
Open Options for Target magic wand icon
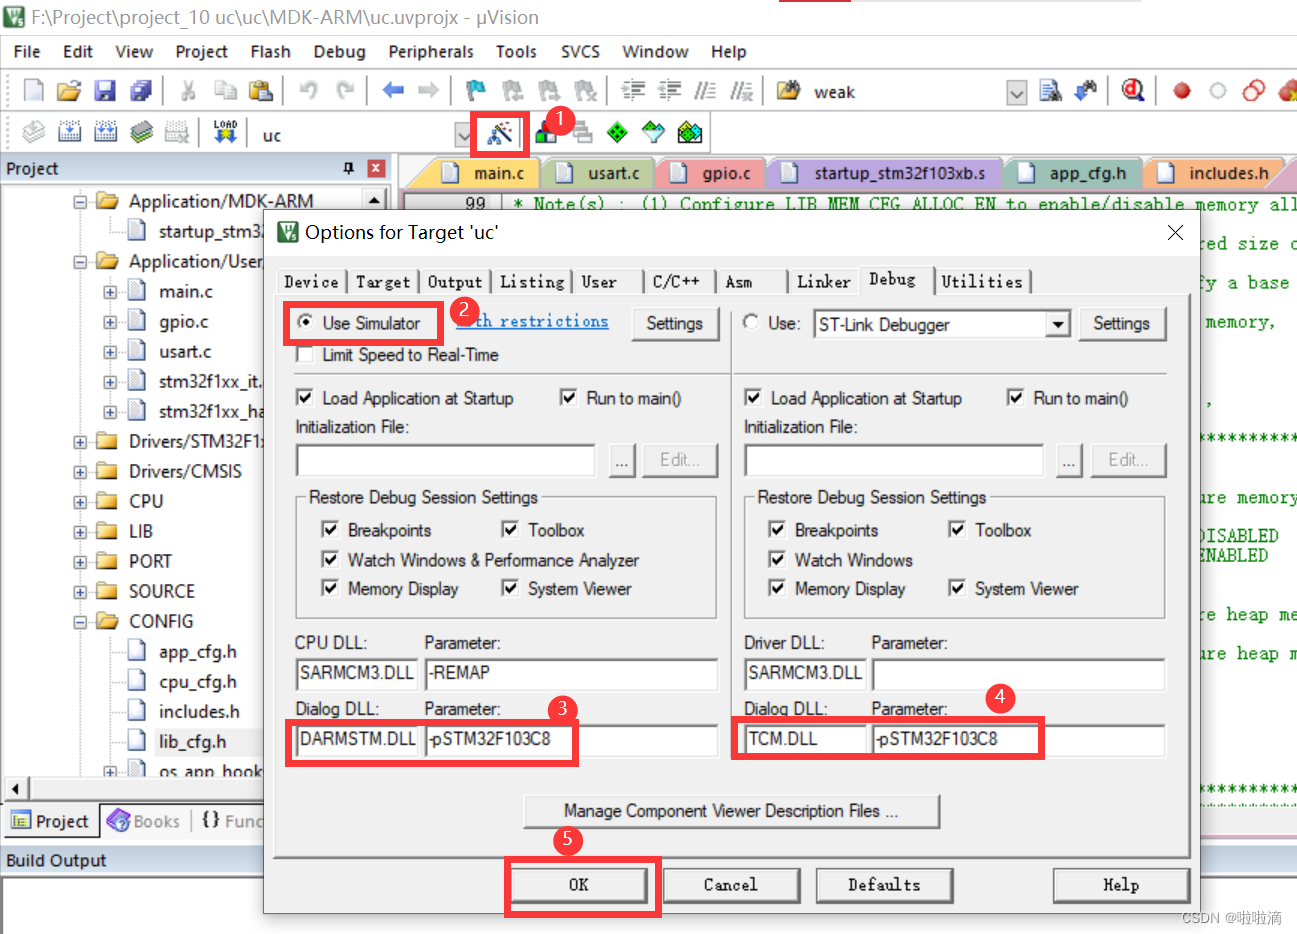point(499,133)
